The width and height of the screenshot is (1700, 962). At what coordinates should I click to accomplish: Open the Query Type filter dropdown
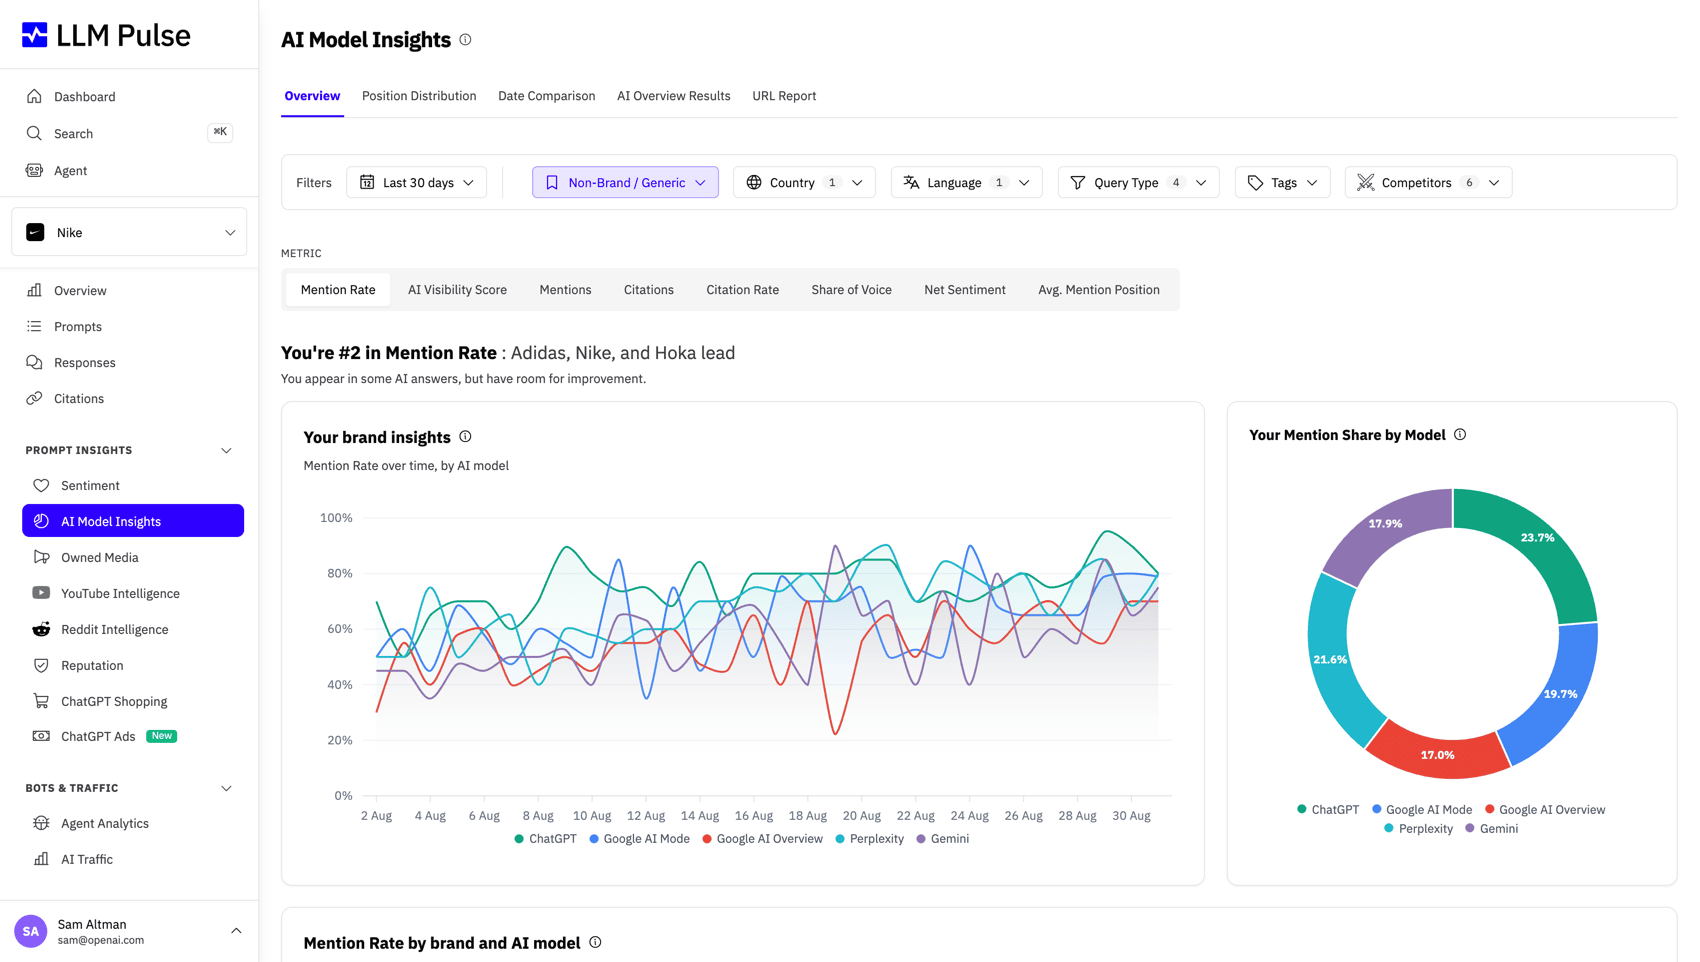tap(1138, 182)
